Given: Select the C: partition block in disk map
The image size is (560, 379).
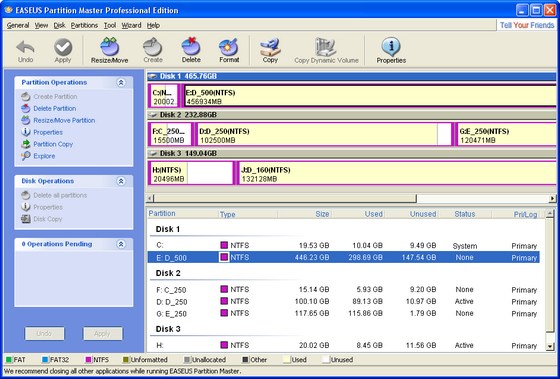Looking at the screenshot, I should (x=164, y=96).
